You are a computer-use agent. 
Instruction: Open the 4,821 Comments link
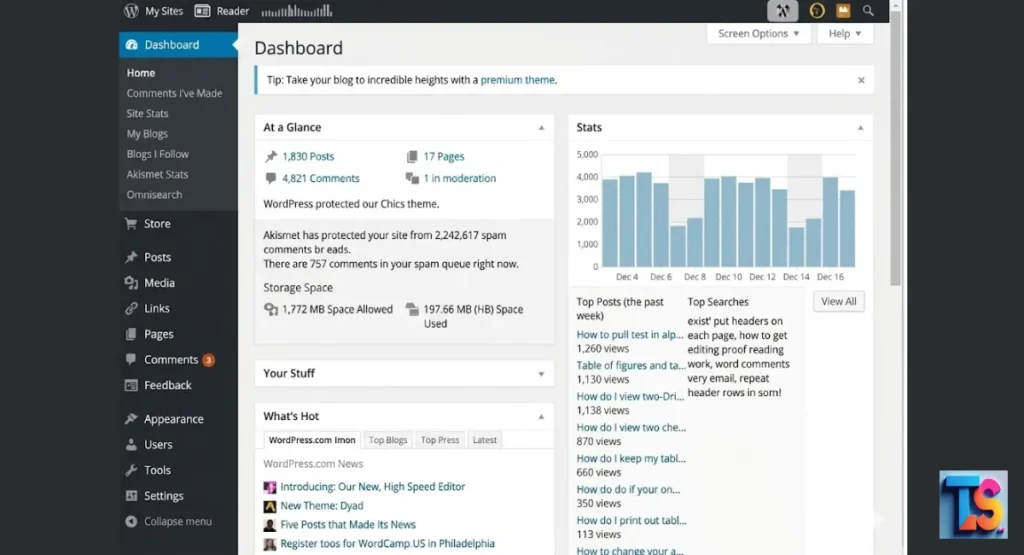click(x=321, y=178)
